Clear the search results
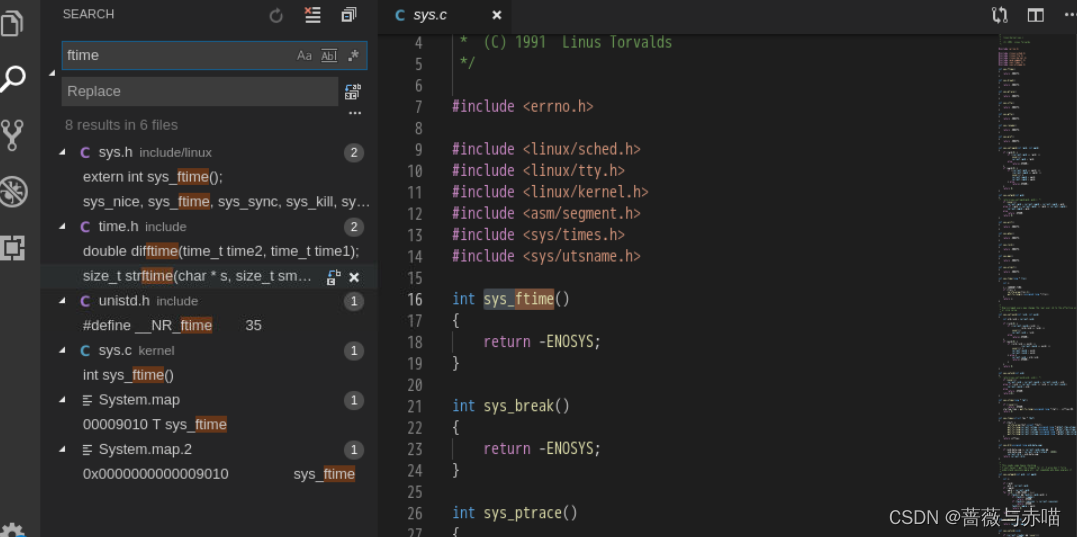Screen dimensions: 1077x537 coord(313,15)
